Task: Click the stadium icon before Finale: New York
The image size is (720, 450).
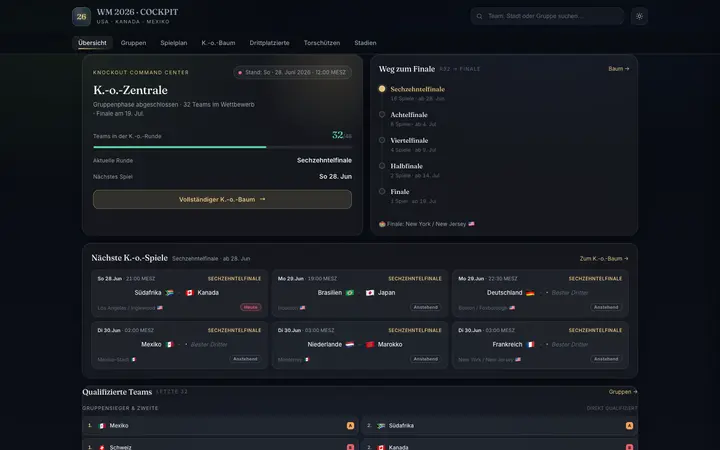Action: (x=382, y=224)
